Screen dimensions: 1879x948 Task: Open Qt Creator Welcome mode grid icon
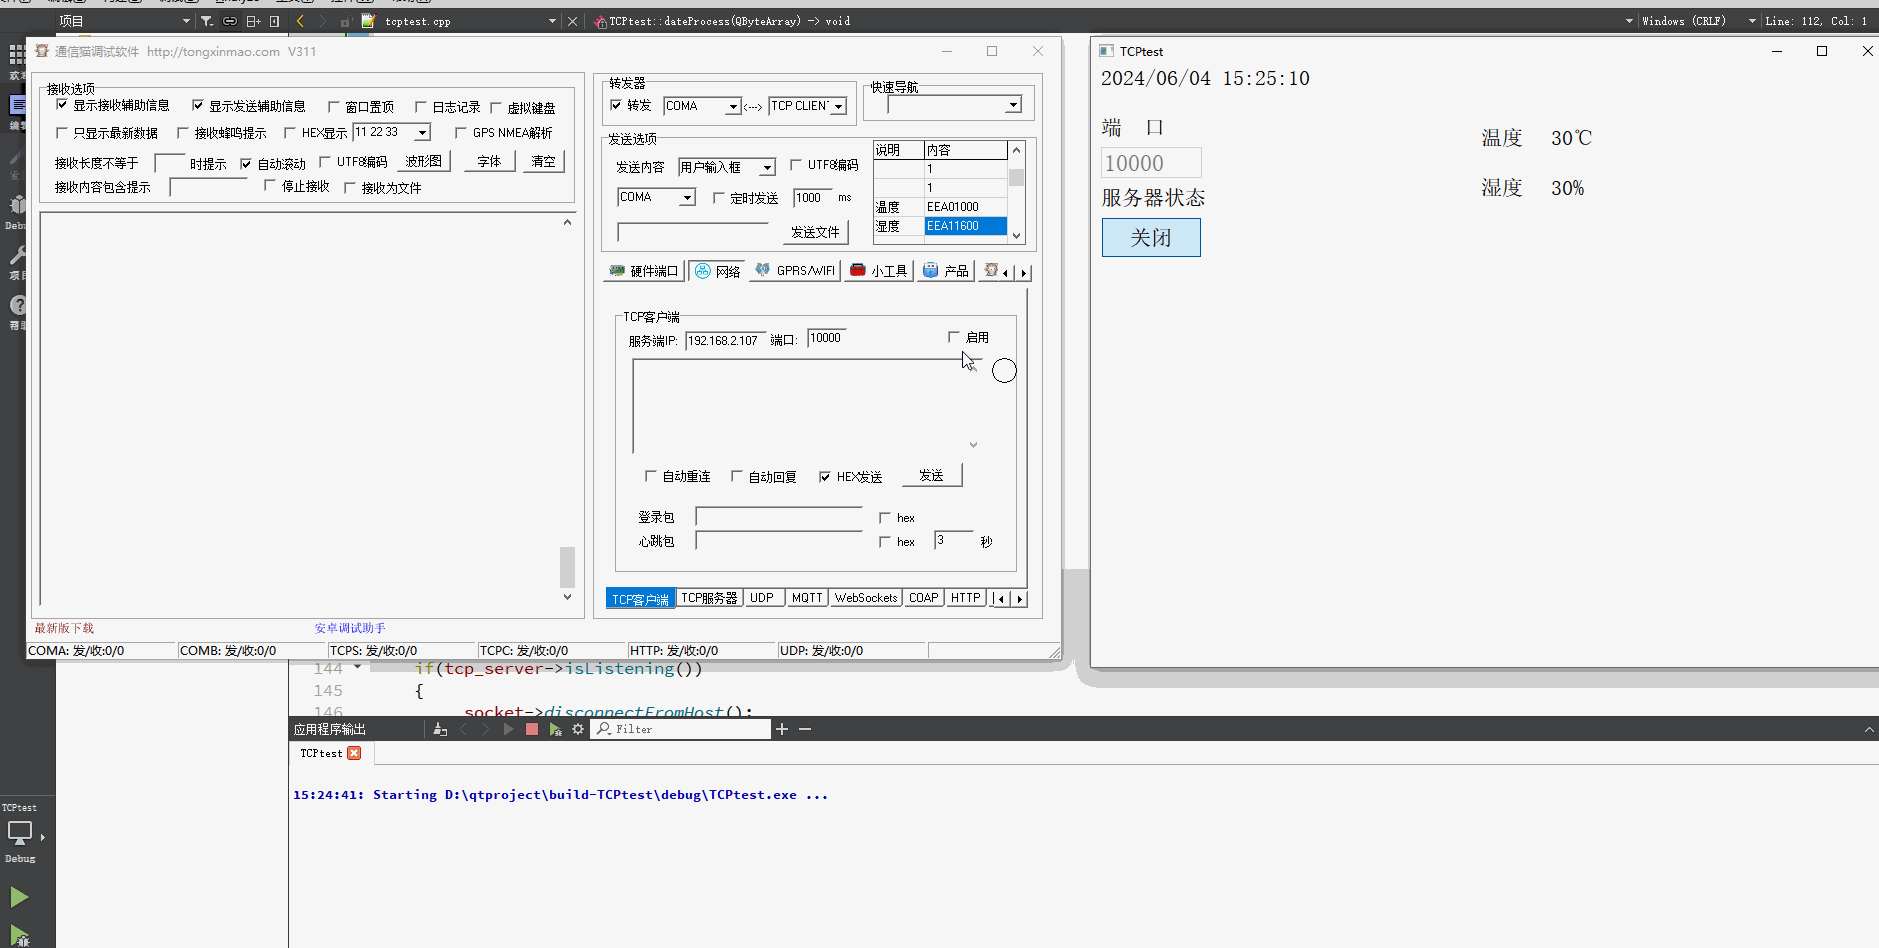(16, 55)
